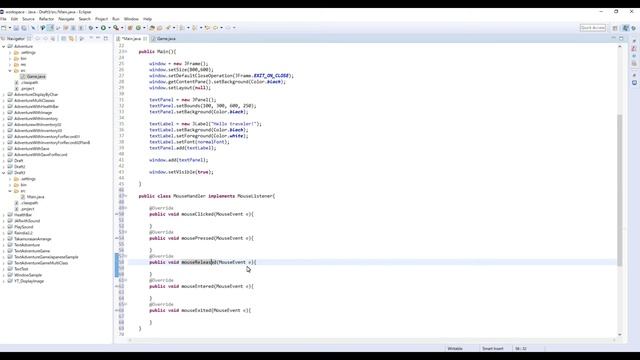Image resolution: width=640 pixels, height=360 pixels.
Task: Click the New Java Class icon
Action: click(x=138, y=28)
